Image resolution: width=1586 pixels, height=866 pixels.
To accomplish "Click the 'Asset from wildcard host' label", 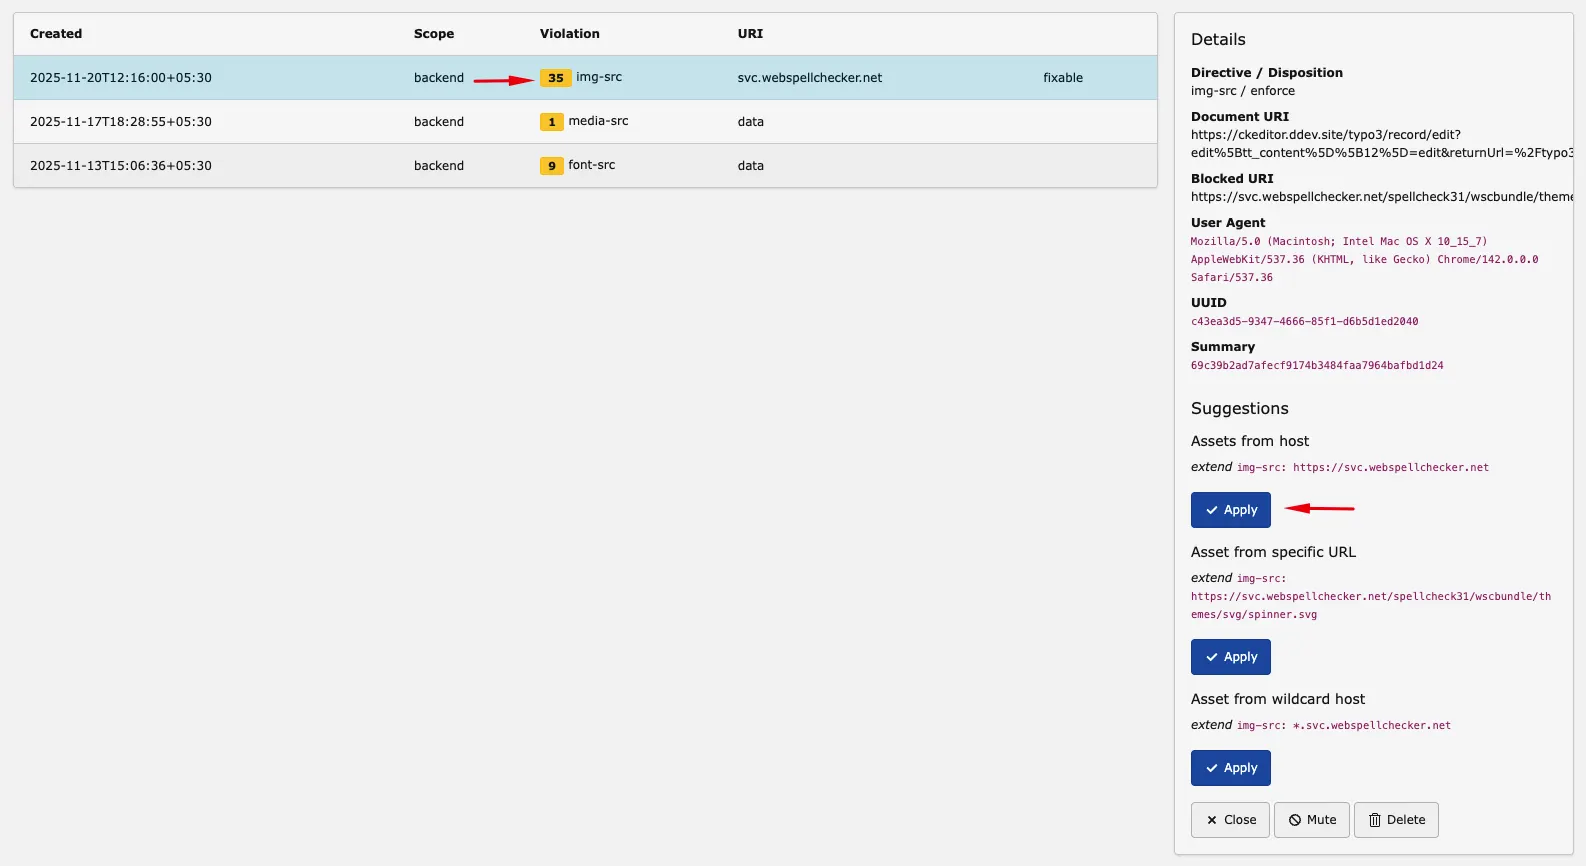I will [x=1278, y=699].
